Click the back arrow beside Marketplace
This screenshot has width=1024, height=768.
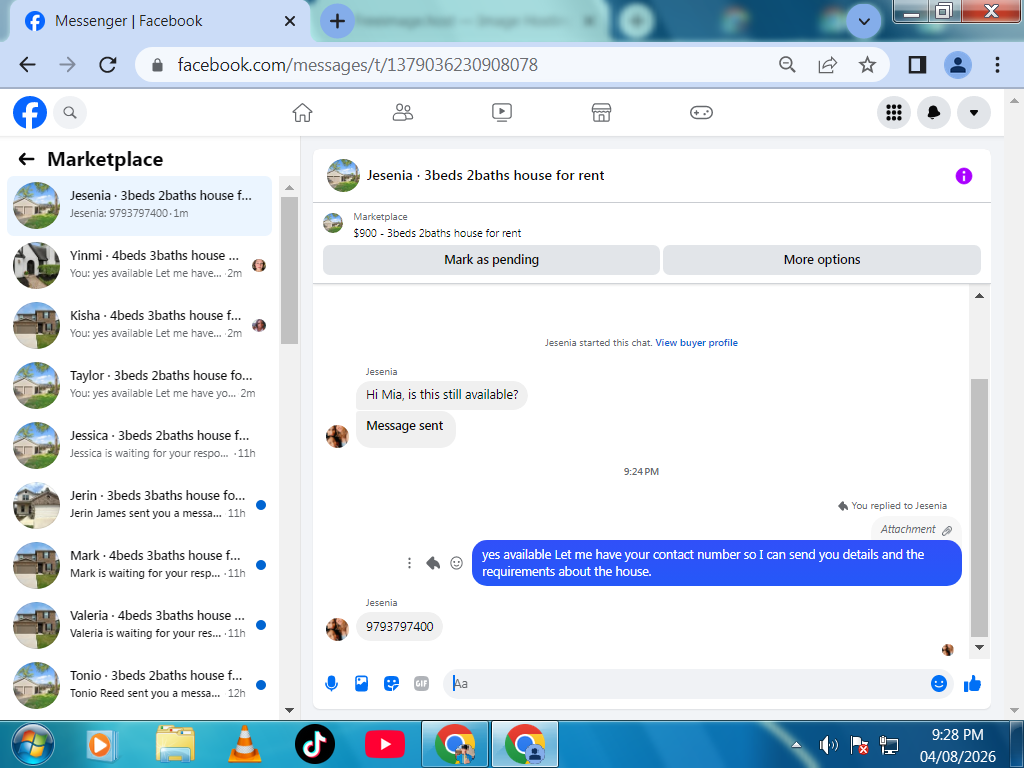26,159
